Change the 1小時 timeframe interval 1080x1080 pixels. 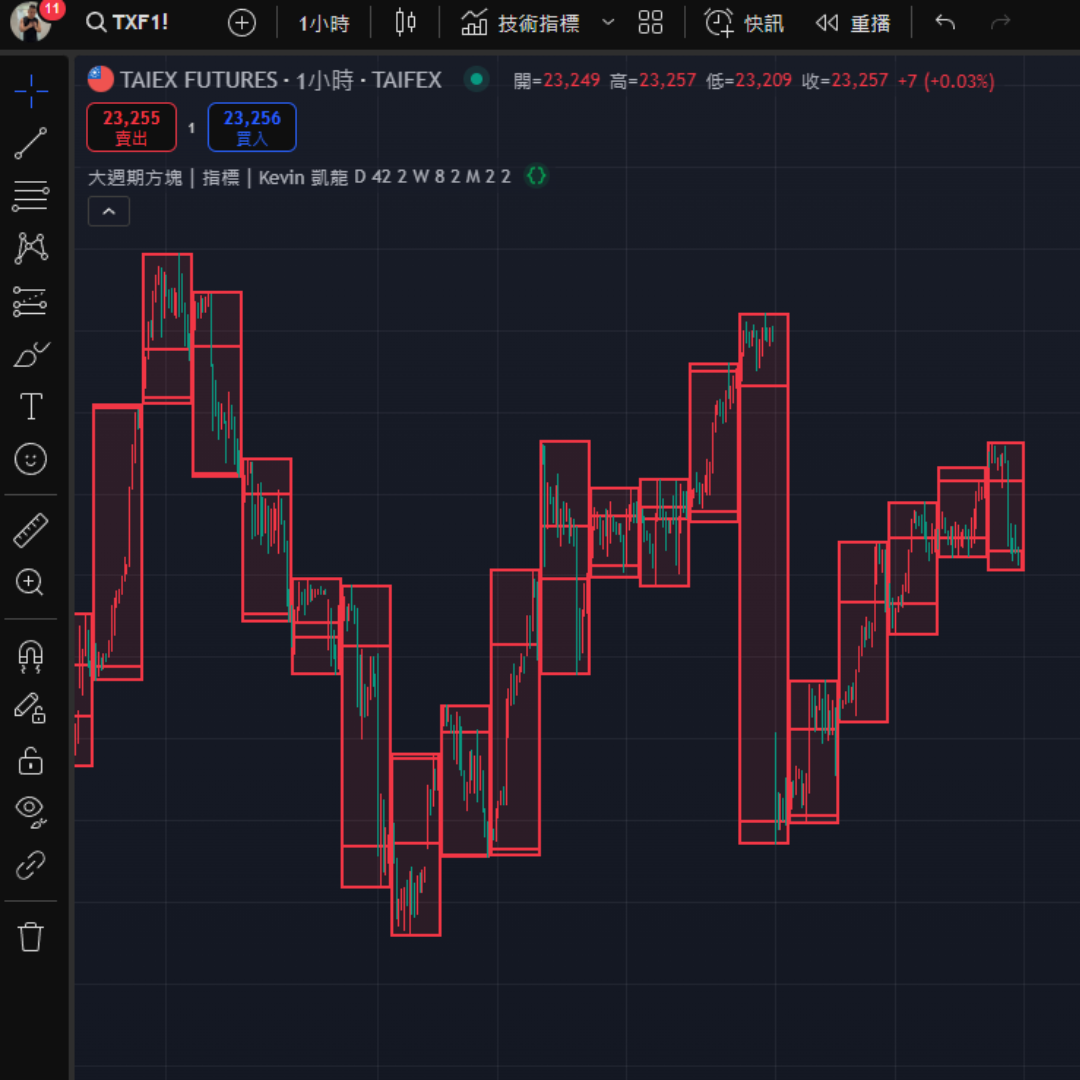click(324, 23)
